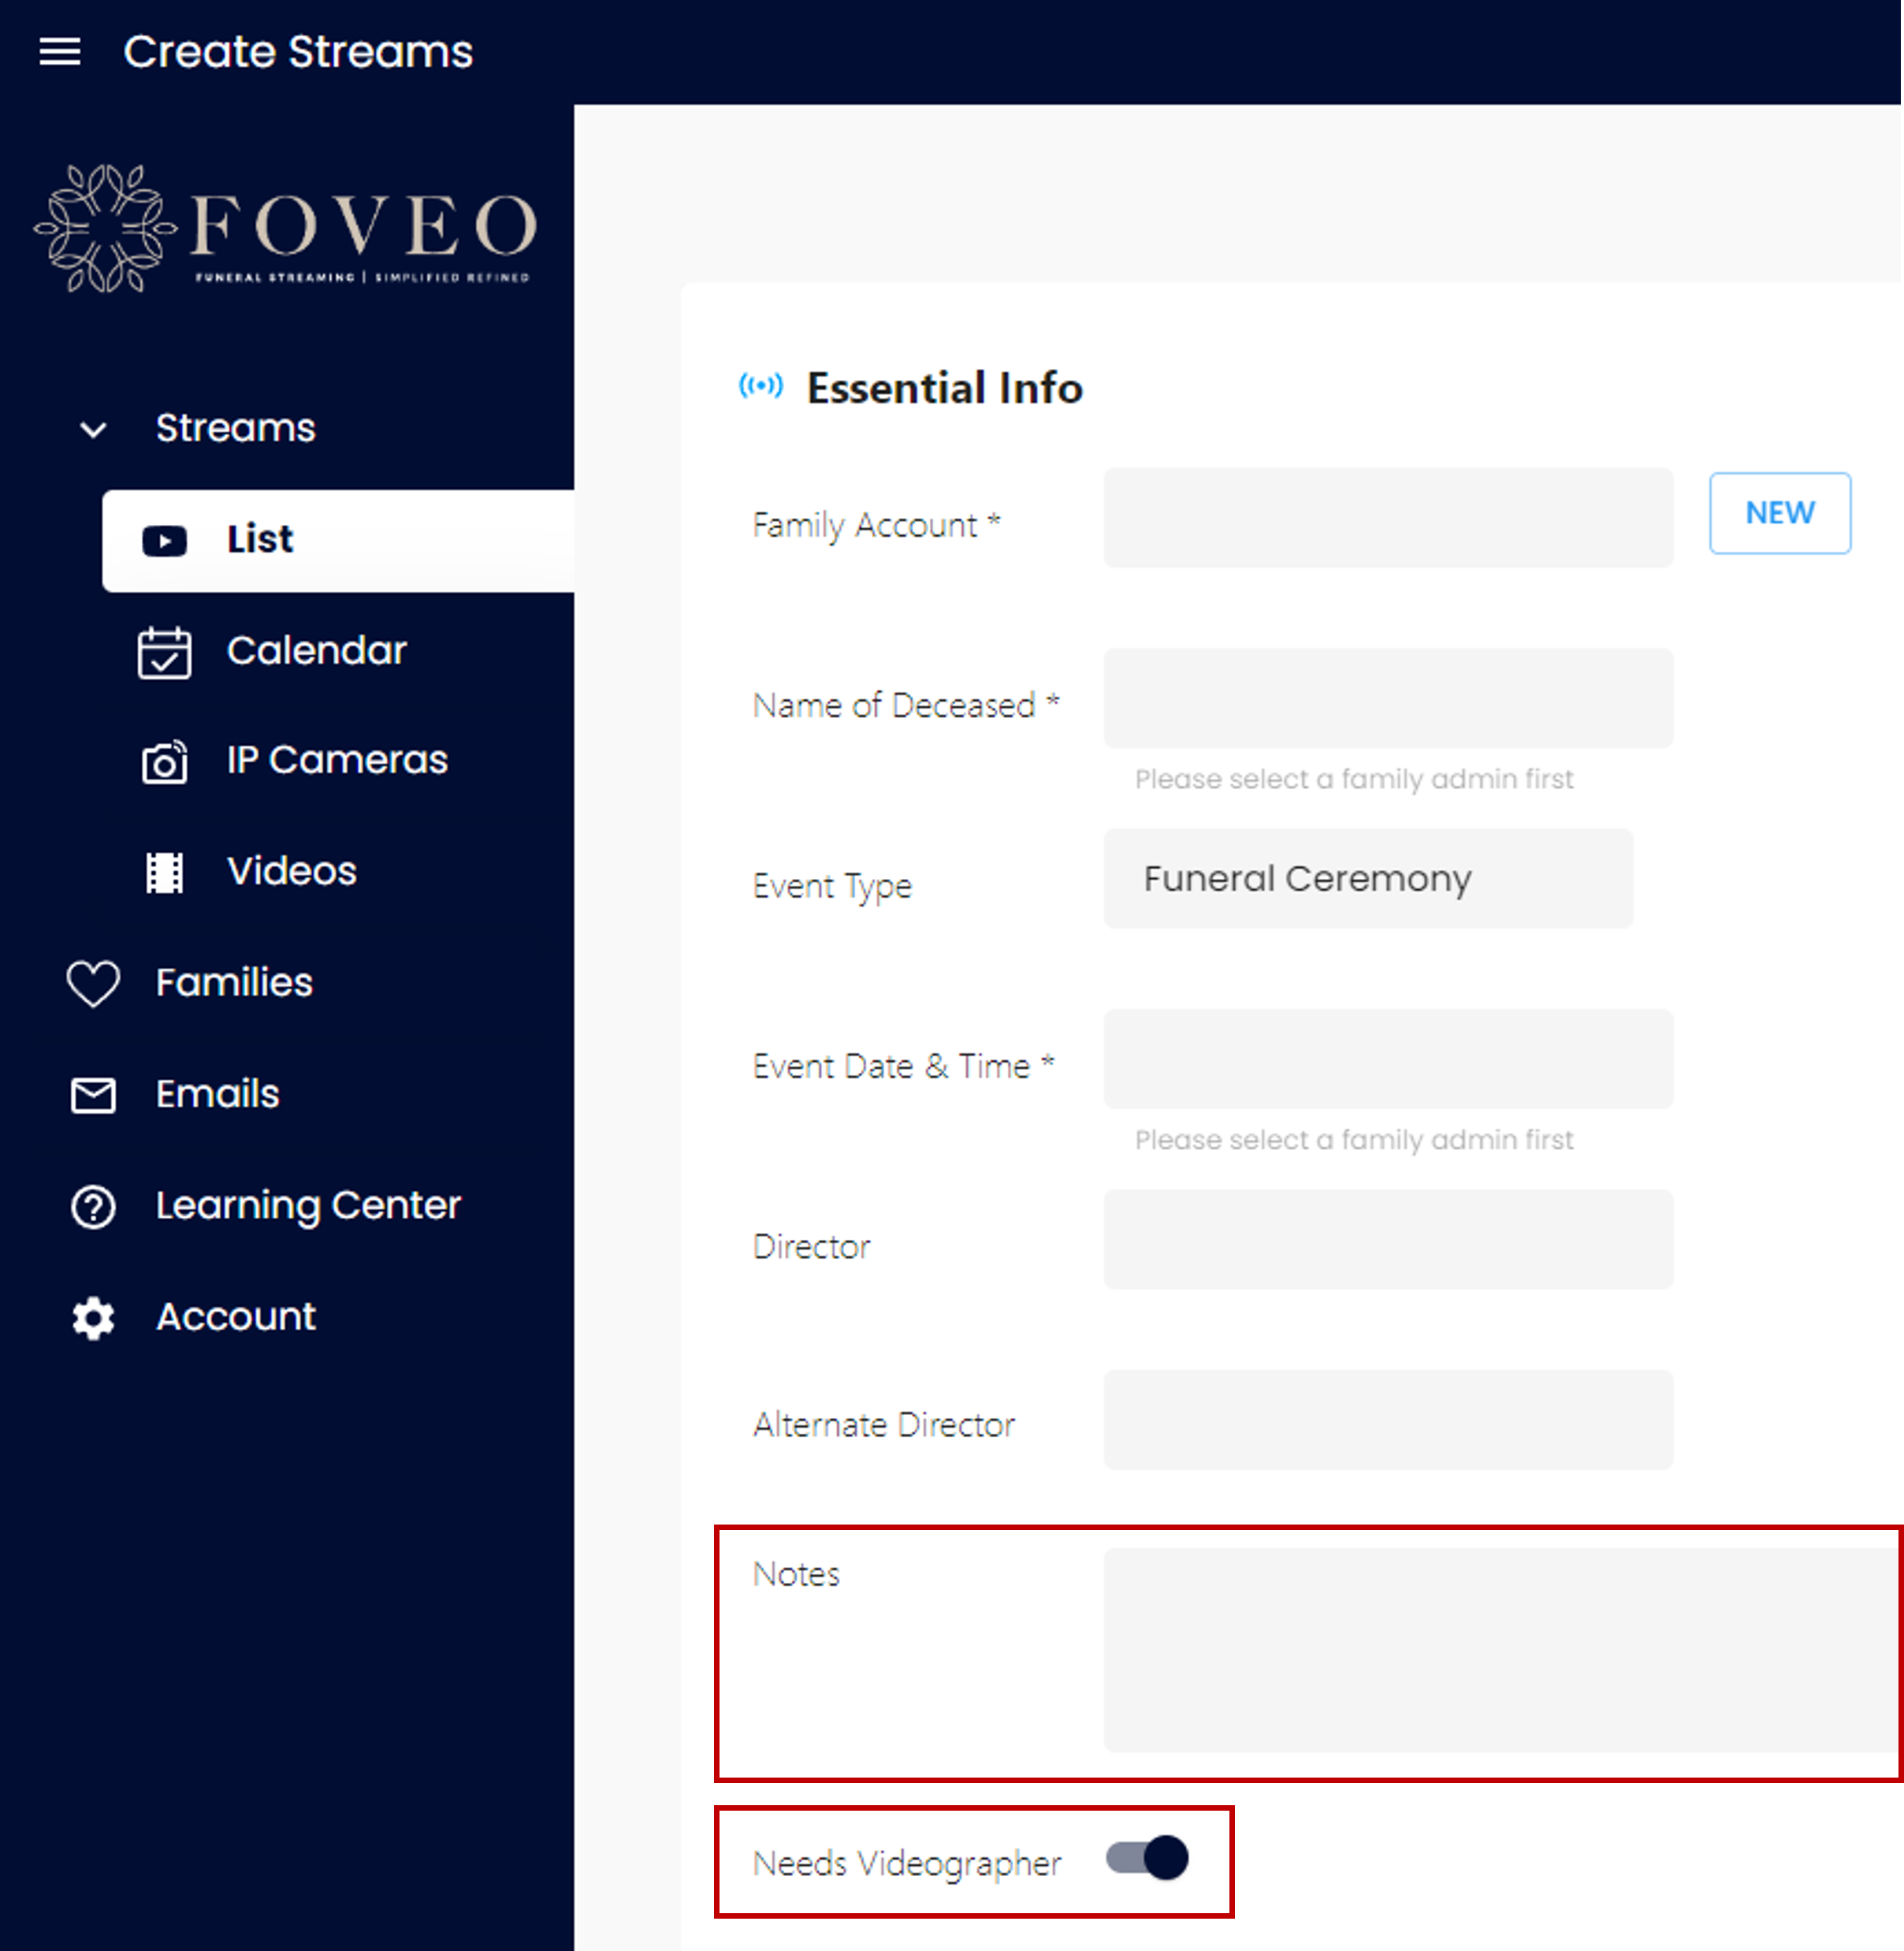This screenshot has height=1951, width=1904.
Task: Open the hamburger menu icon
Action: click(x=60, y=51)
